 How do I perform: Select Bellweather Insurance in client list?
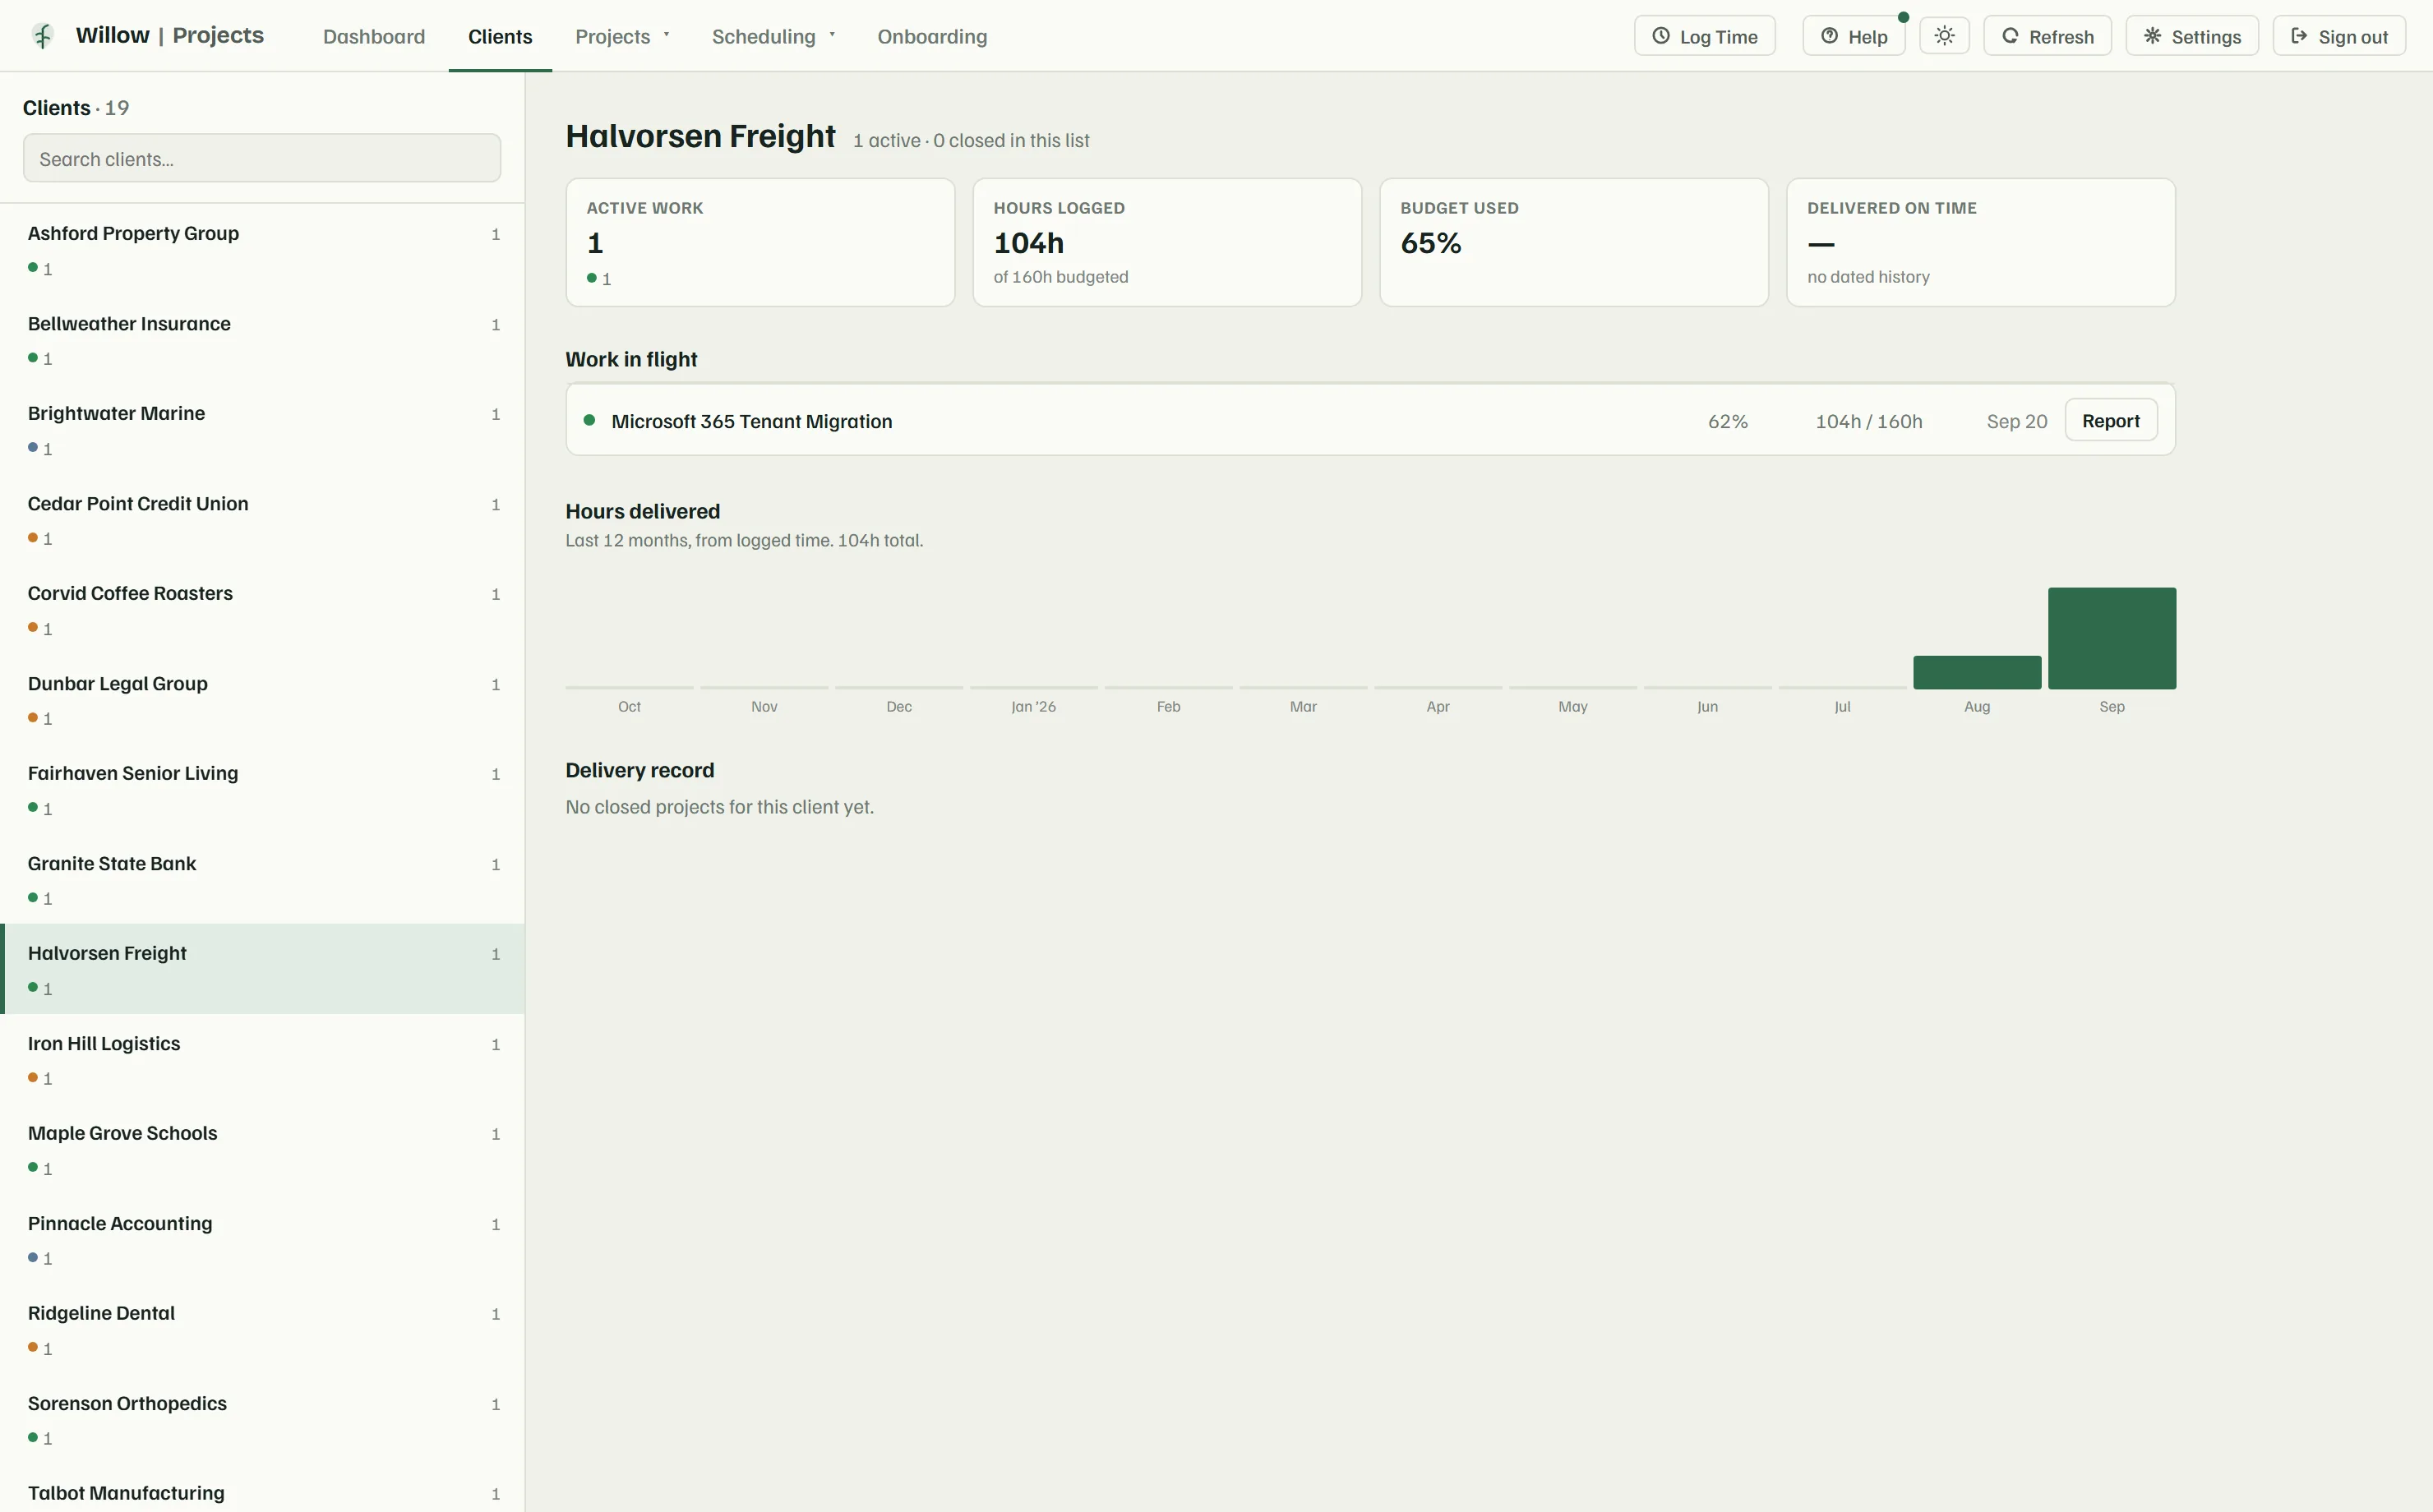(262, 339)
